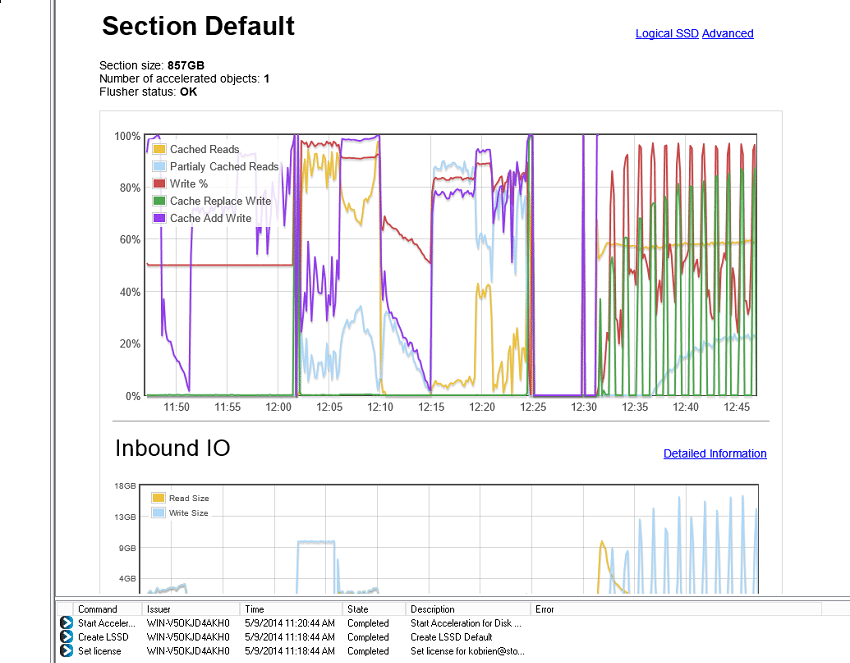
Task: Select the 'Start Acceler...' command cell
Action: click(x=107, y=623)
